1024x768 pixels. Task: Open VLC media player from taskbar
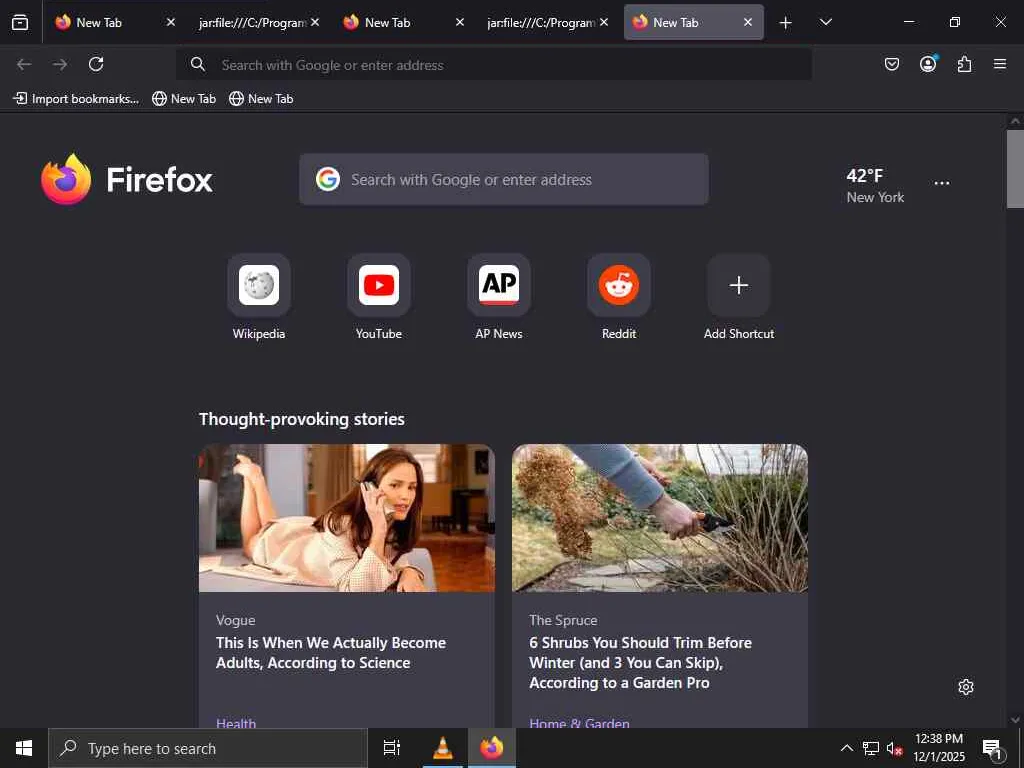[x=443, y=748]
